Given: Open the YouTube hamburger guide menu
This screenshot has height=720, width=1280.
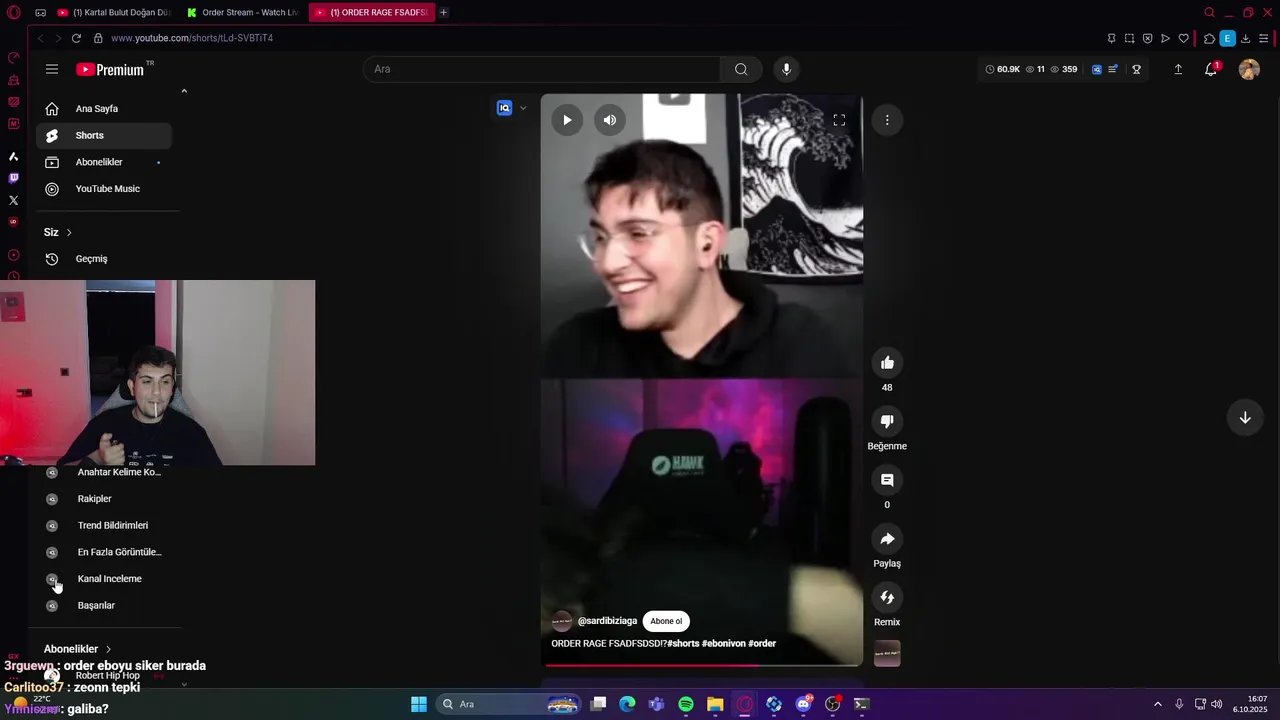Looking at the screenshot, I should tap(52, 69).
